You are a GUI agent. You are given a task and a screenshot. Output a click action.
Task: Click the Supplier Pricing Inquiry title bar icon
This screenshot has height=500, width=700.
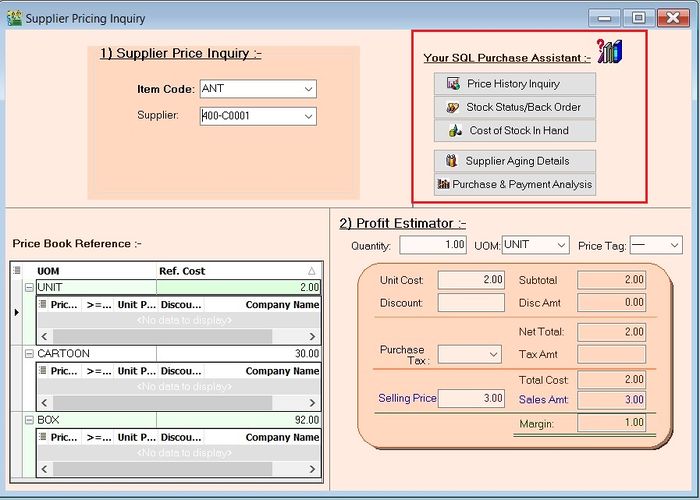(13, 18)
